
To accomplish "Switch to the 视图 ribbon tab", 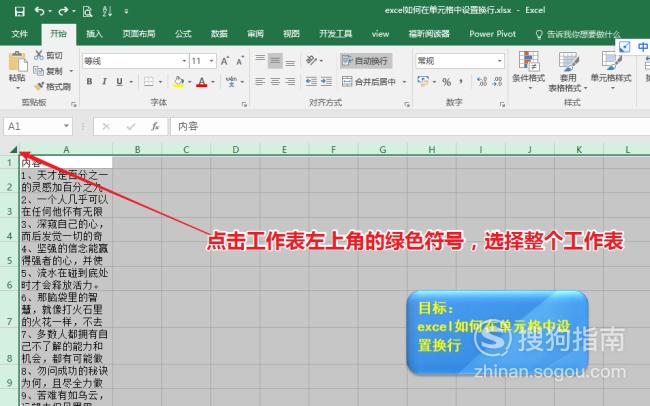I will [x=291, y=34].
